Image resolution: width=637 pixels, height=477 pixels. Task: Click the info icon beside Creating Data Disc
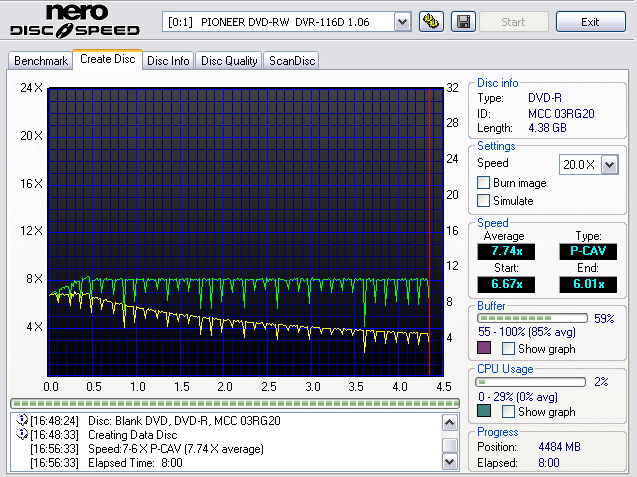(x=22, y=435)
